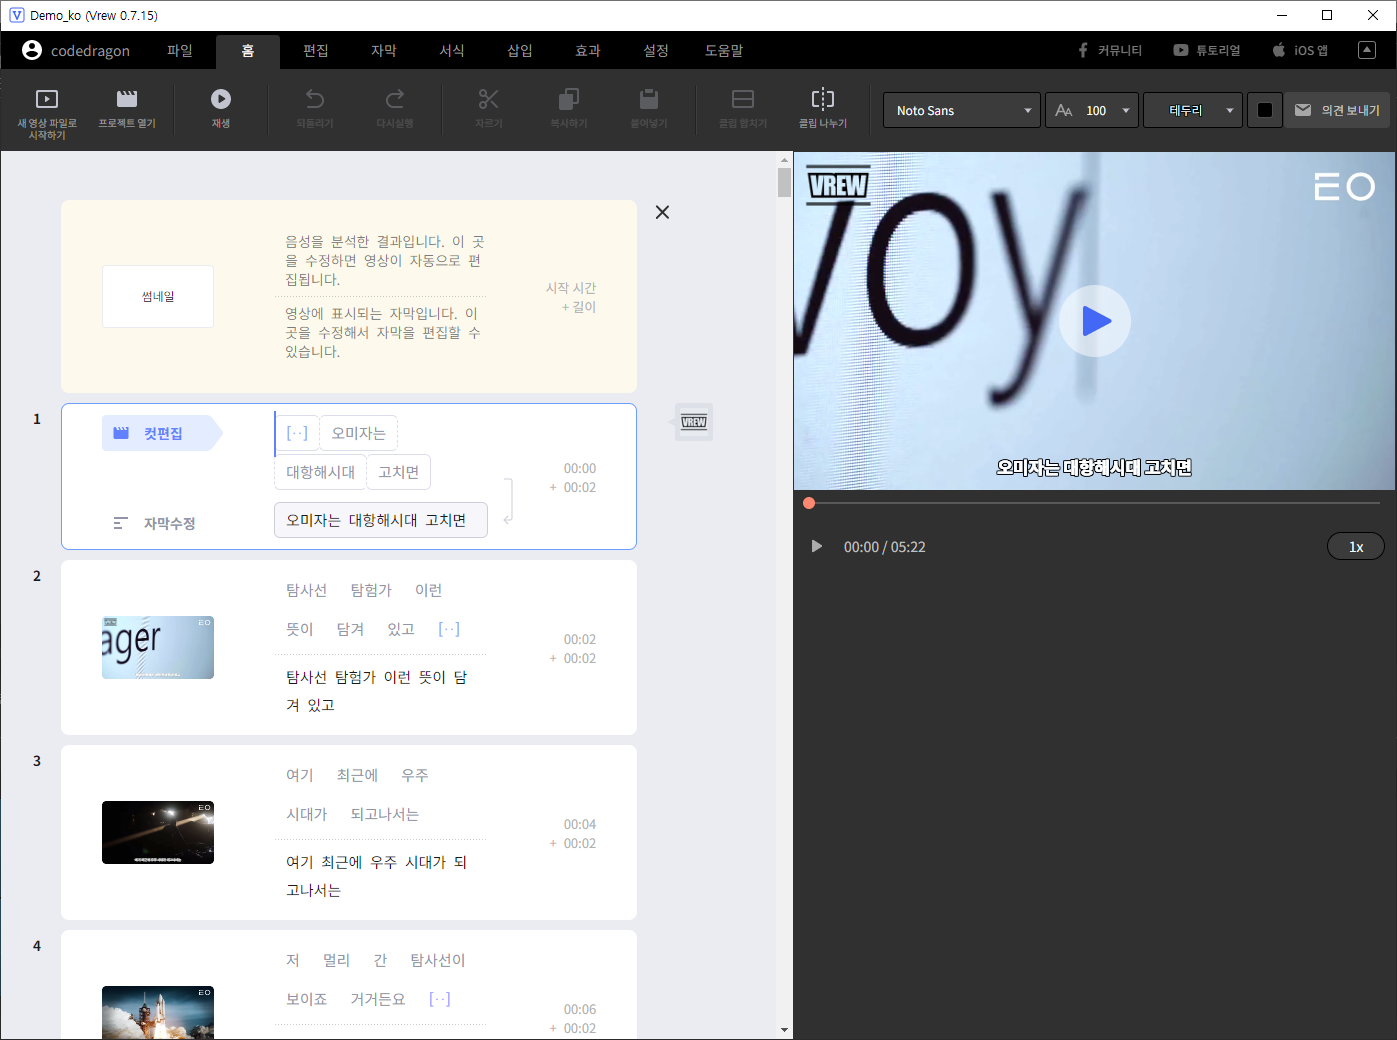1397x1040 pixels.
Task: Open the 자막 menu
Action: [384, 50]
